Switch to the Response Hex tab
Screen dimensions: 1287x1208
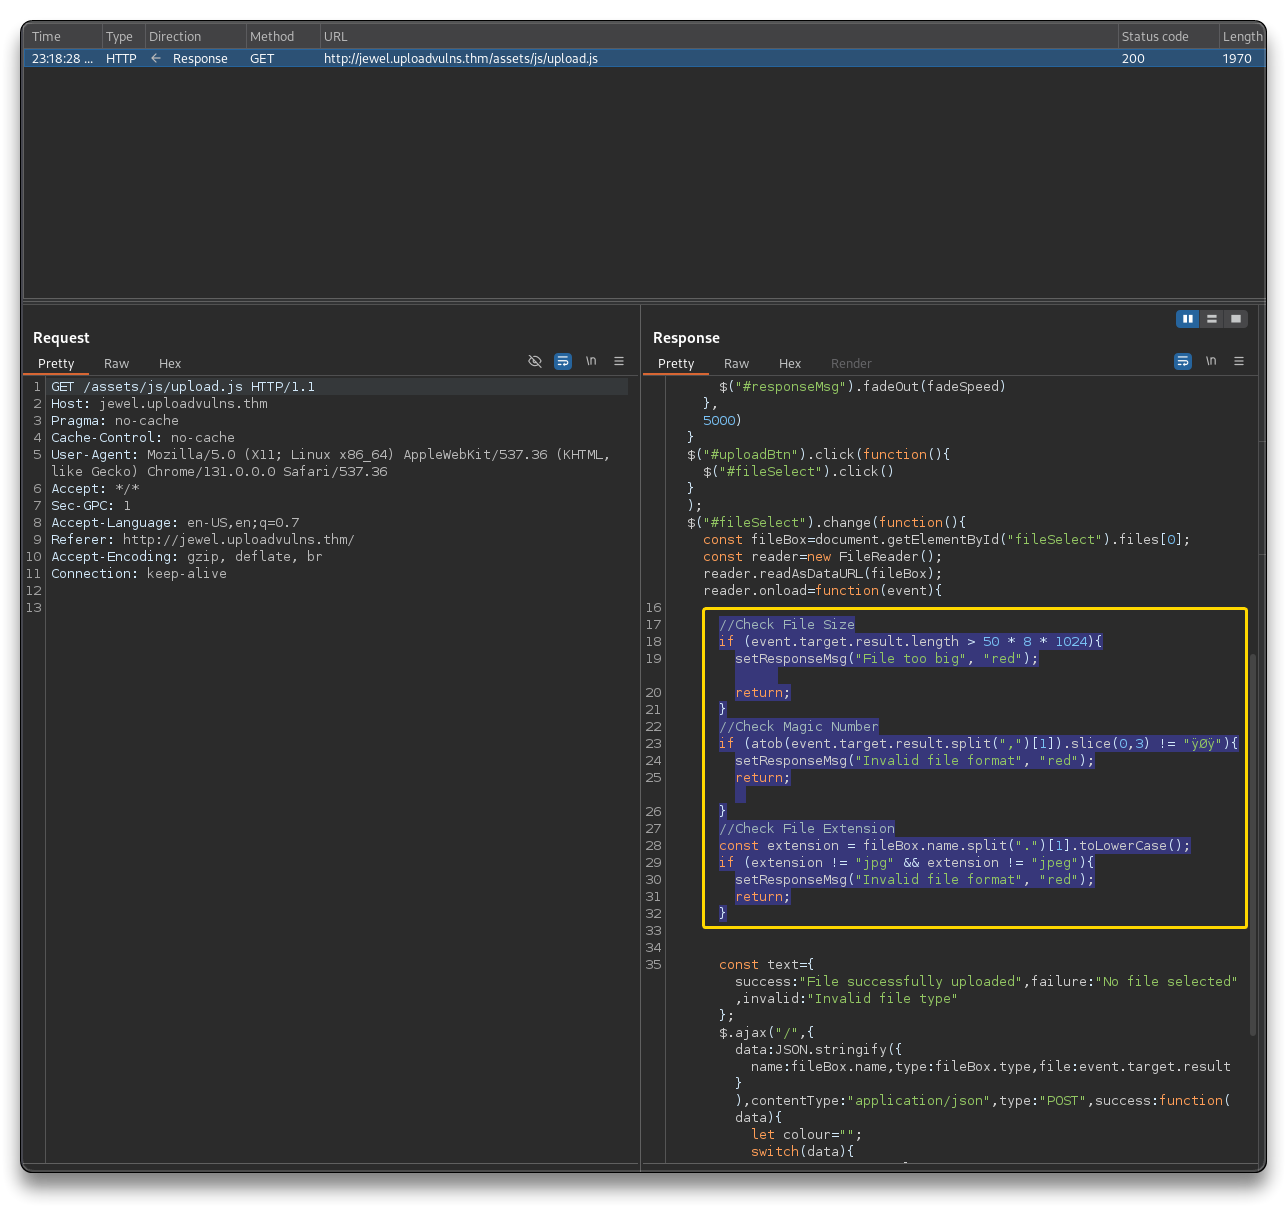pyautogui.click(x=790, y=364)
